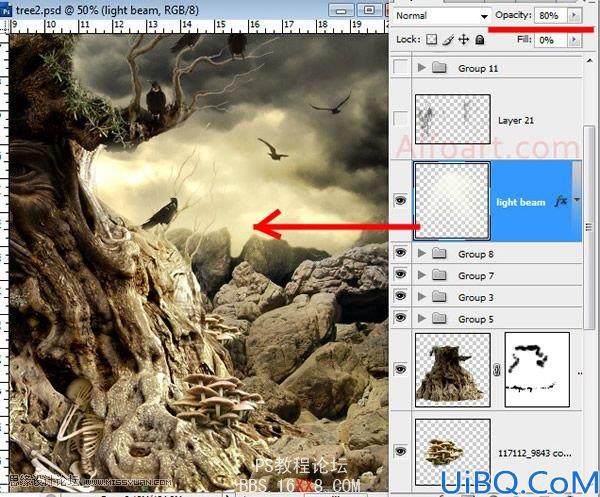Screen dimensions: 600x497
Task: Expand Group 7 triangle
Action: click(421, 275)
